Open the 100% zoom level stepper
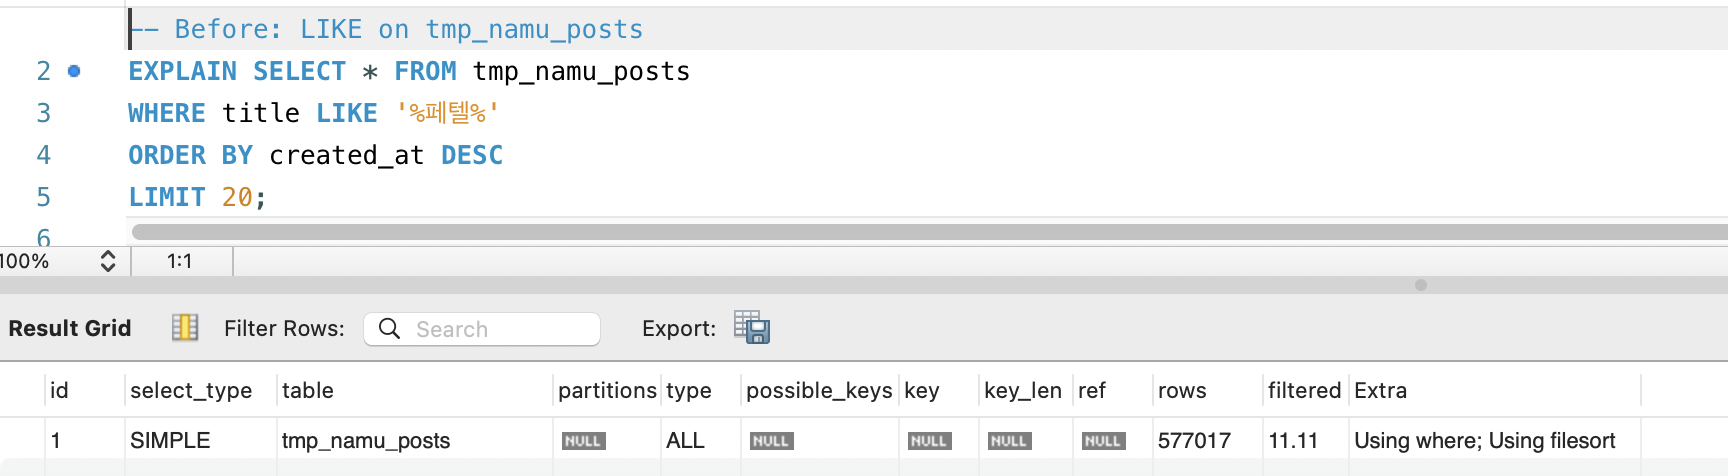 tap(108, 261)
